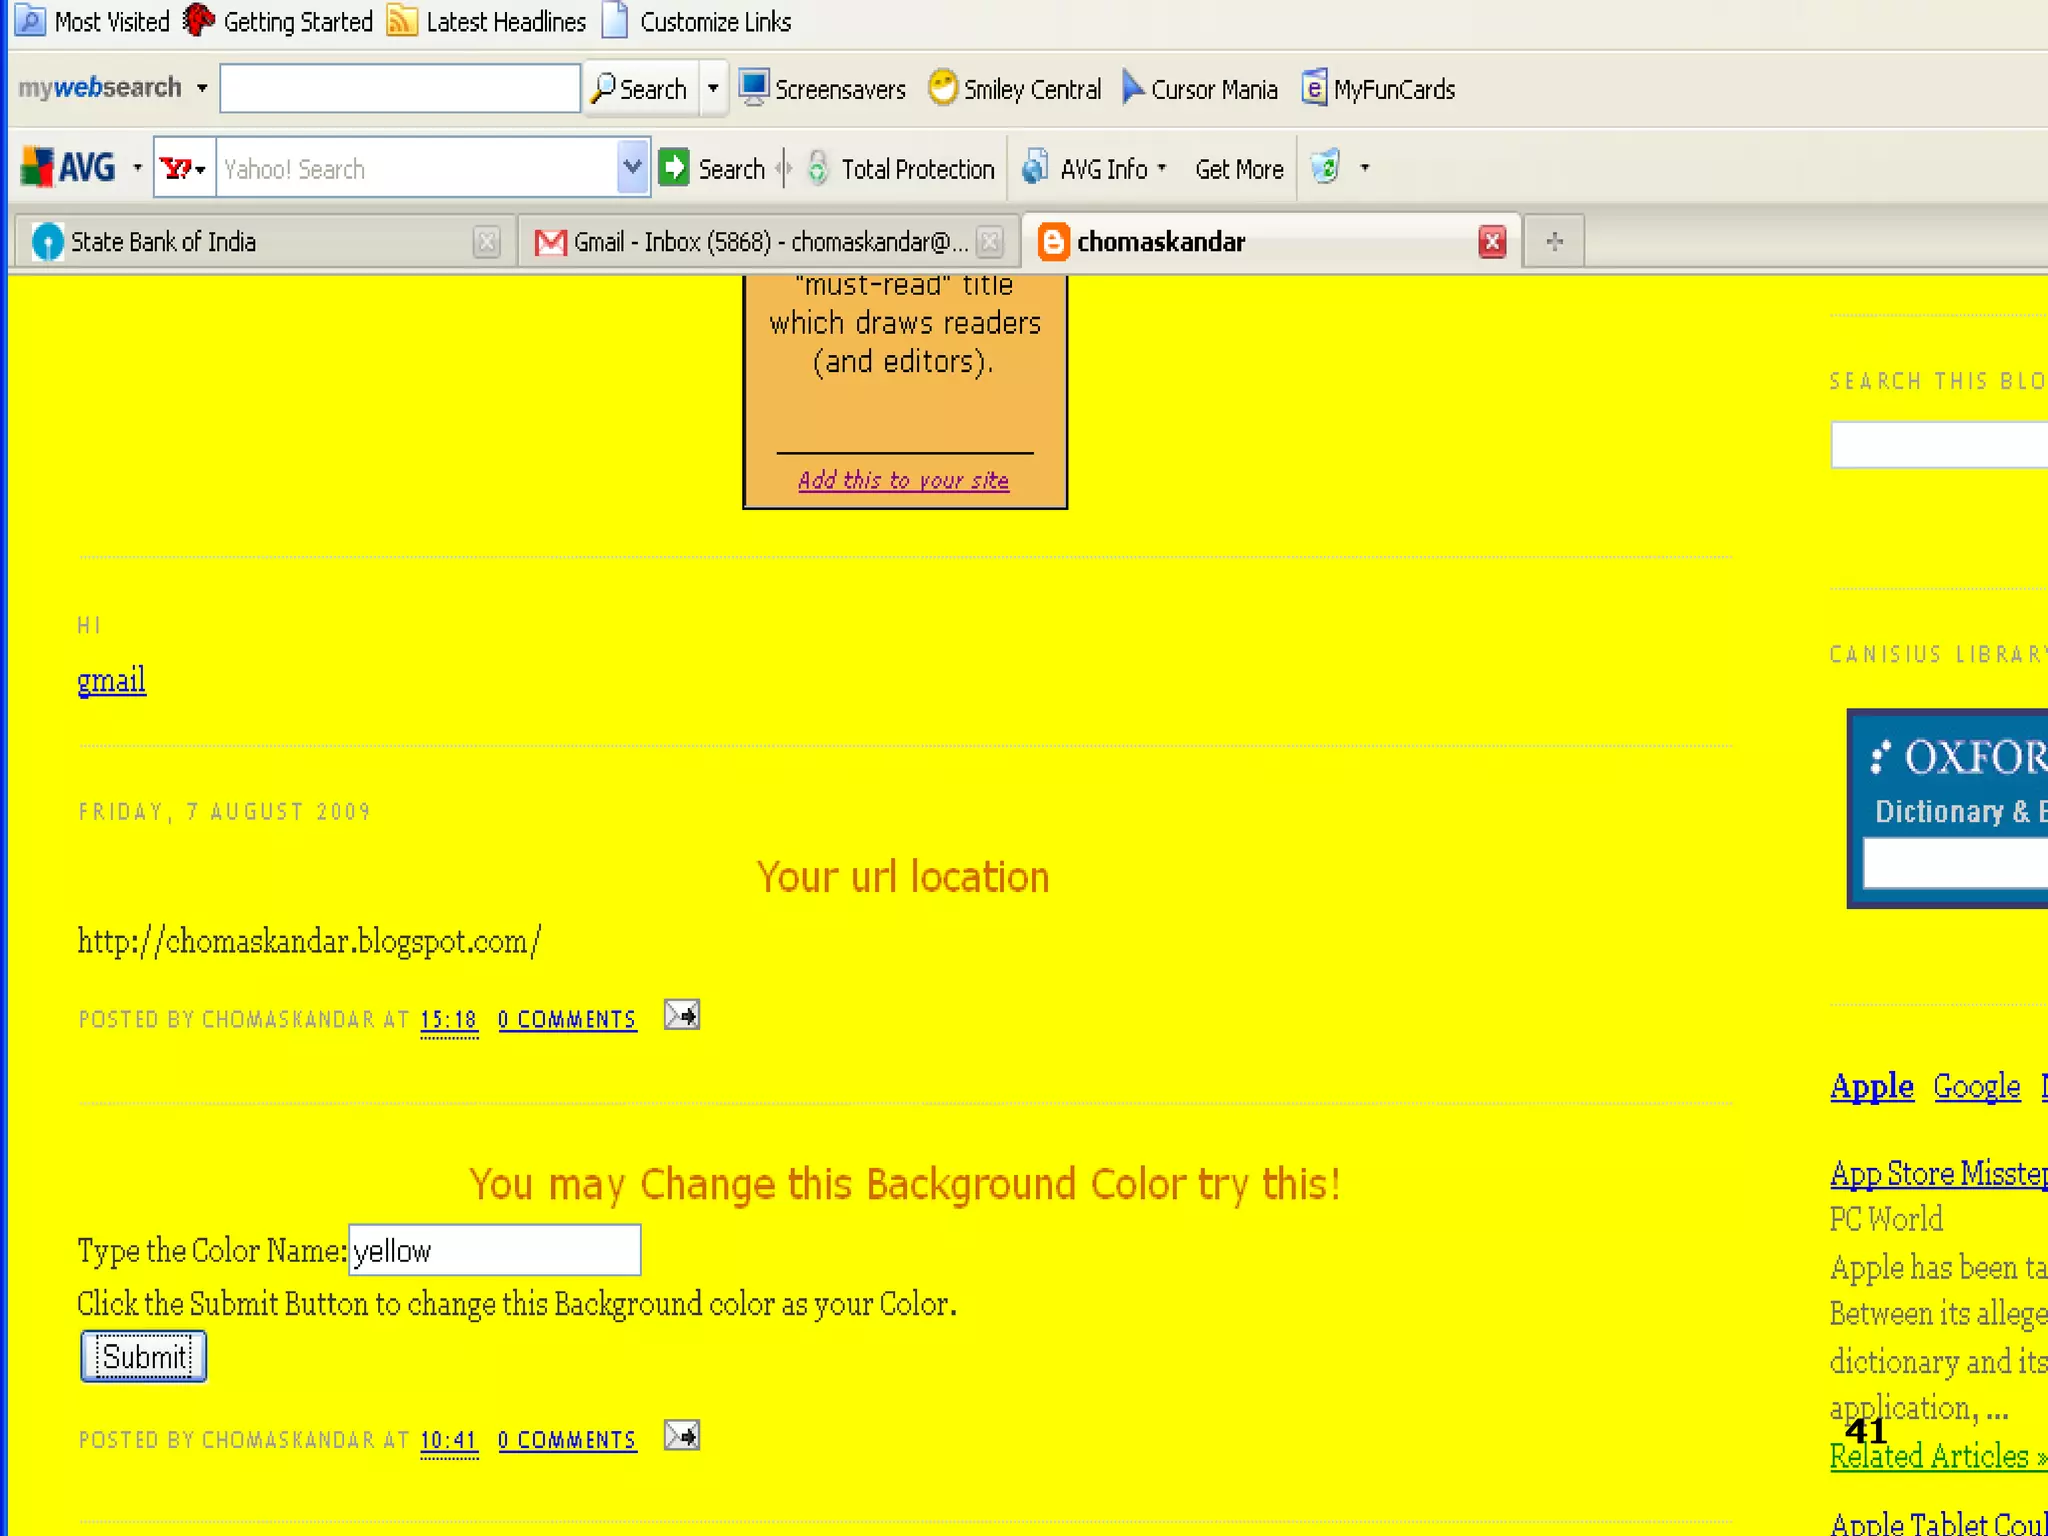Click the Color Name text field
This screenshot has width=2048, height=1536.
(494, 1250)
